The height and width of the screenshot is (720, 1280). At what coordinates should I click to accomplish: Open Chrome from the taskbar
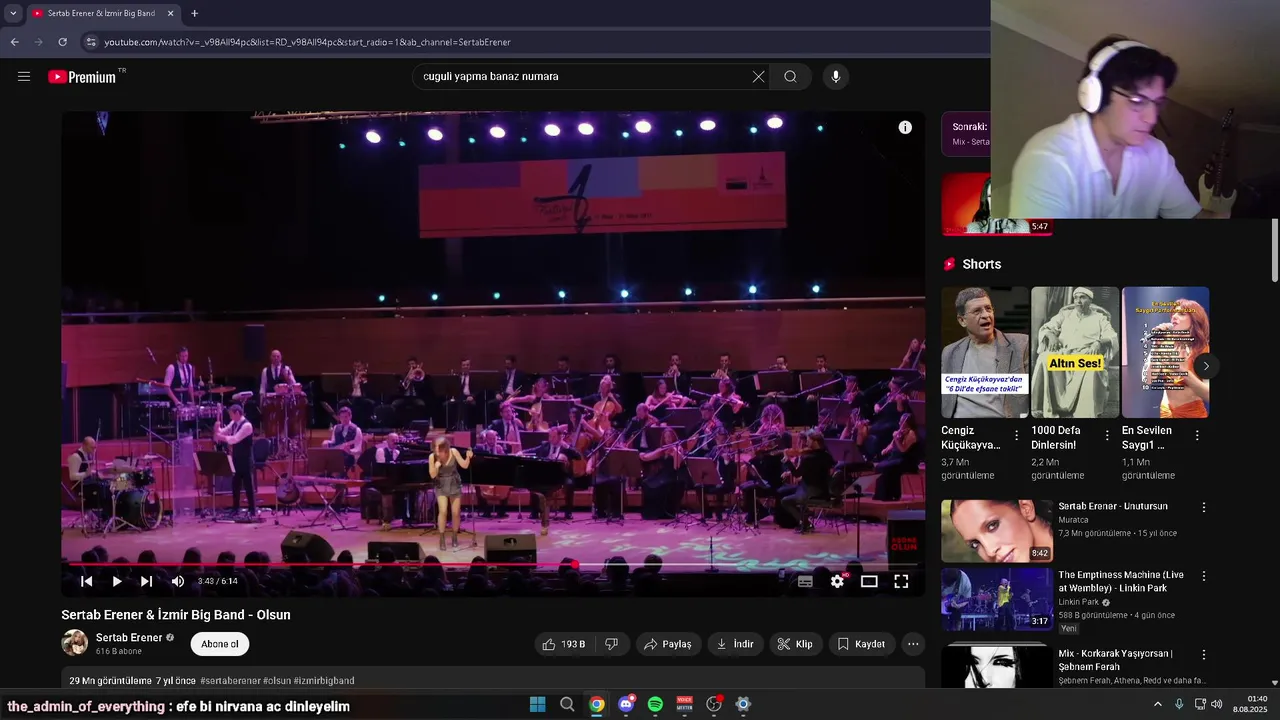[596, 704]
